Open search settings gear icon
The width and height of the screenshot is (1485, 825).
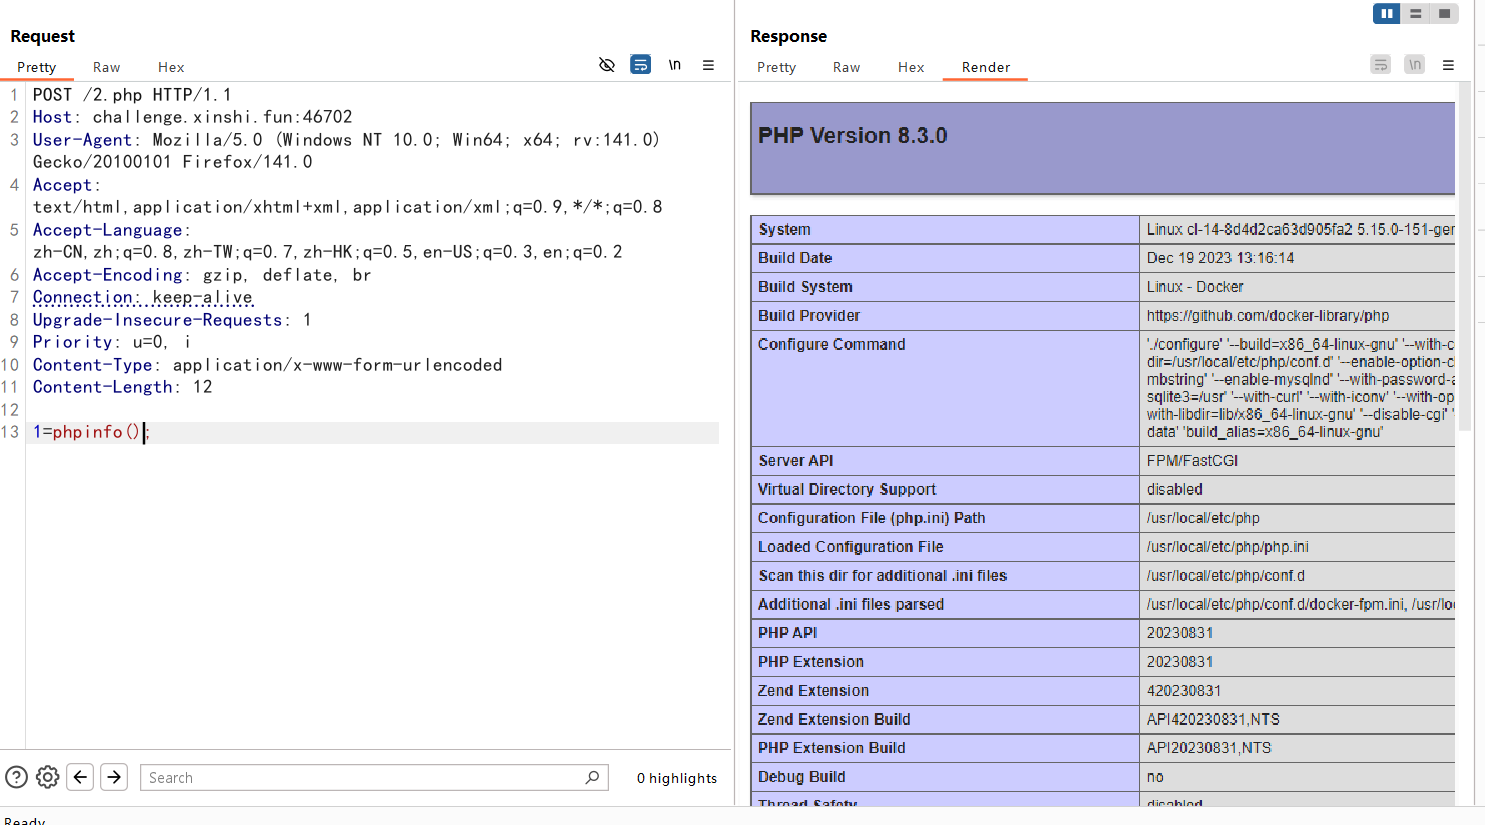click(x=48, y=777)
